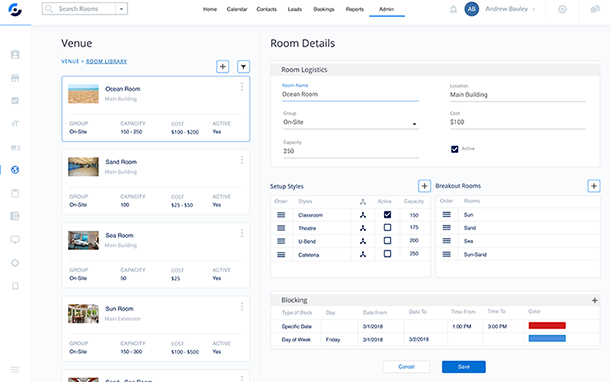Add a new blocking entry
Image resolution: width=611 pixels, height=382 pixels.
(x=595, y=301)
